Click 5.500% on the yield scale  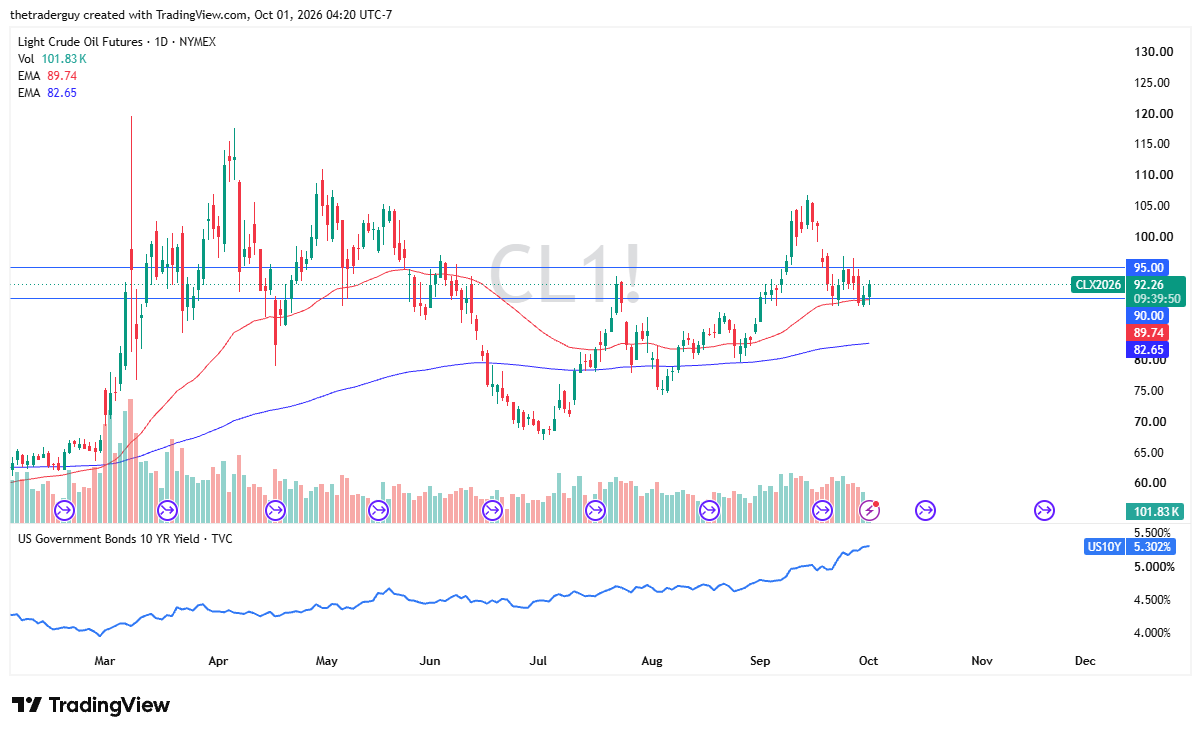coord(1153,534)
